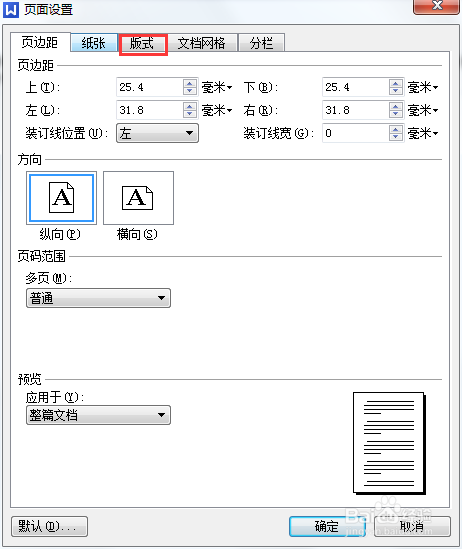Image resolution: width=462 pixels, height=549 pixels.
Task: Confirm with the 确定 button
Action: pos(327,526)
